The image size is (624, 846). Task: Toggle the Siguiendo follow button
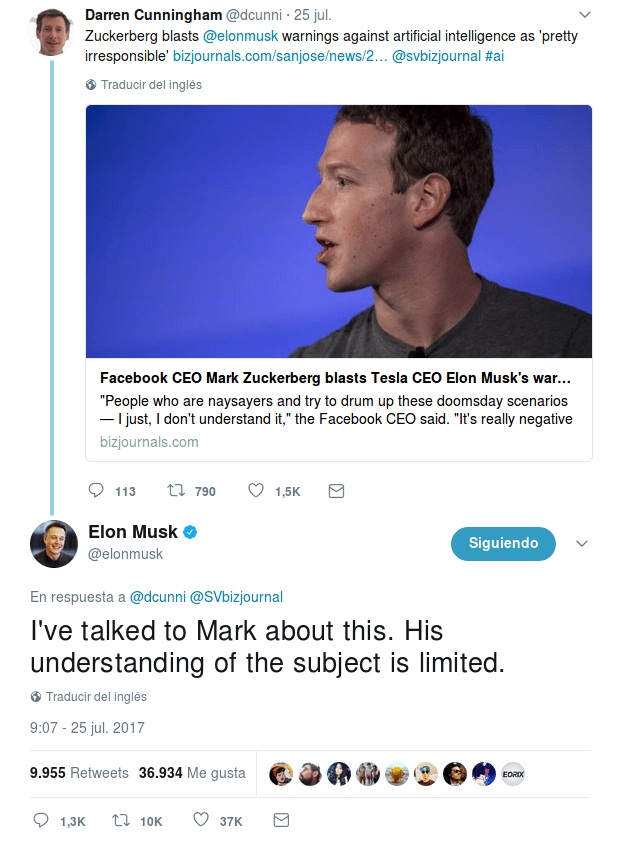click(502, 543)
